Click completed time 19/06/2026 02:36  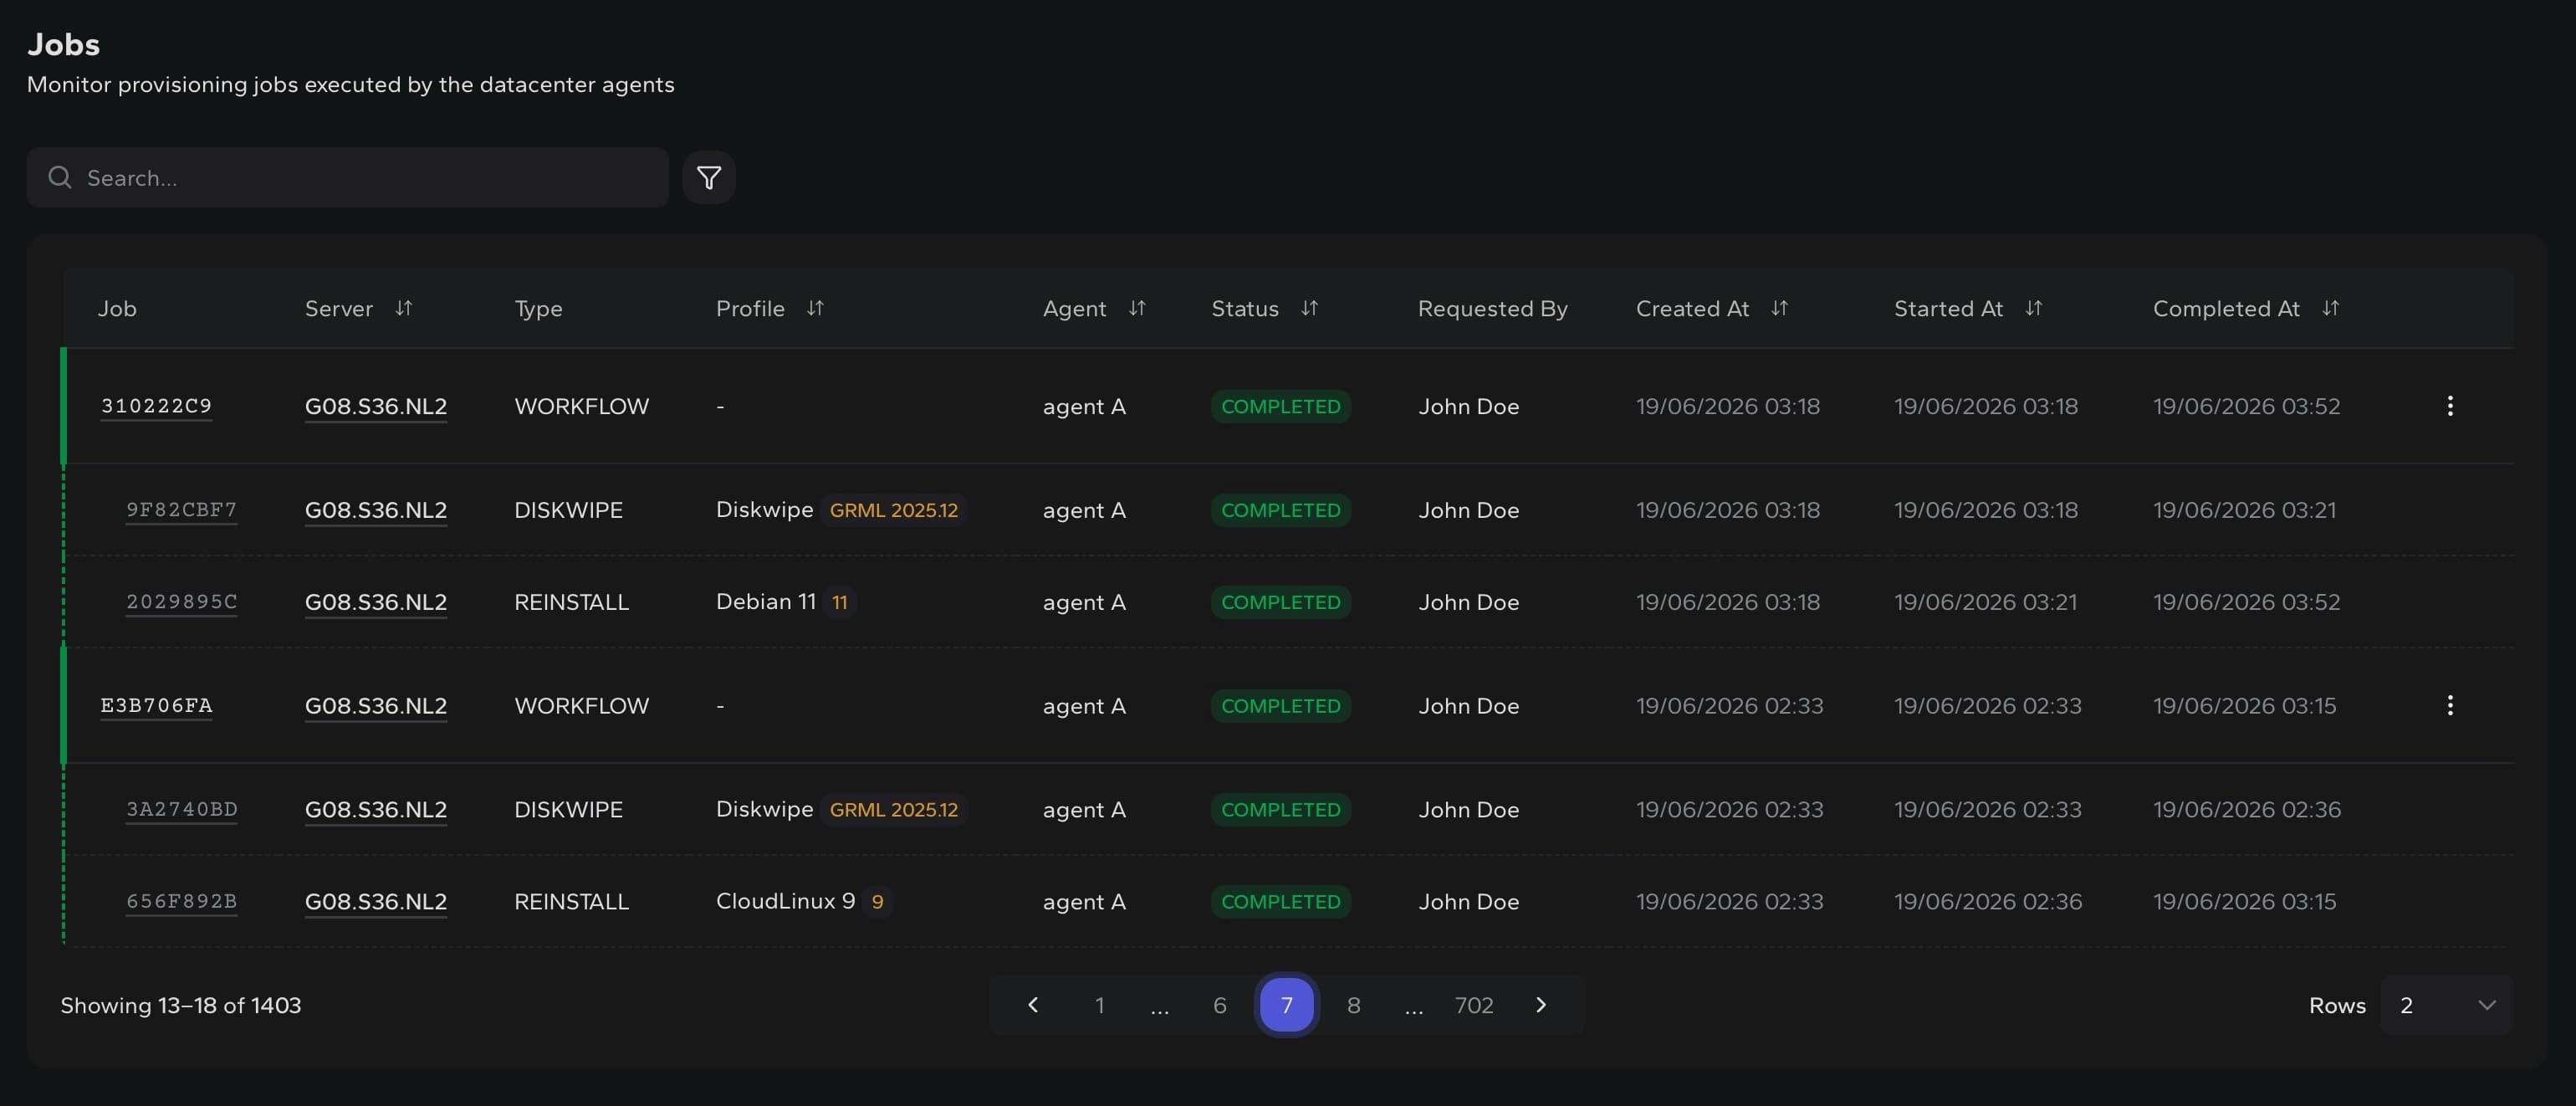[2246, 810]
